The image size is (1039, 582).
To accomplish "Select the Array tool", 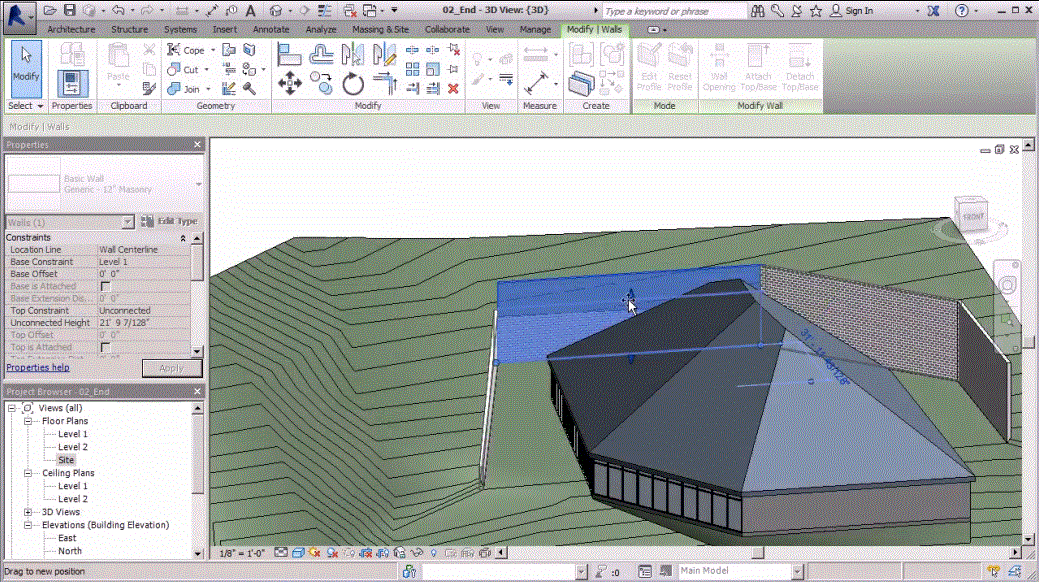I will tap(412, 69).
